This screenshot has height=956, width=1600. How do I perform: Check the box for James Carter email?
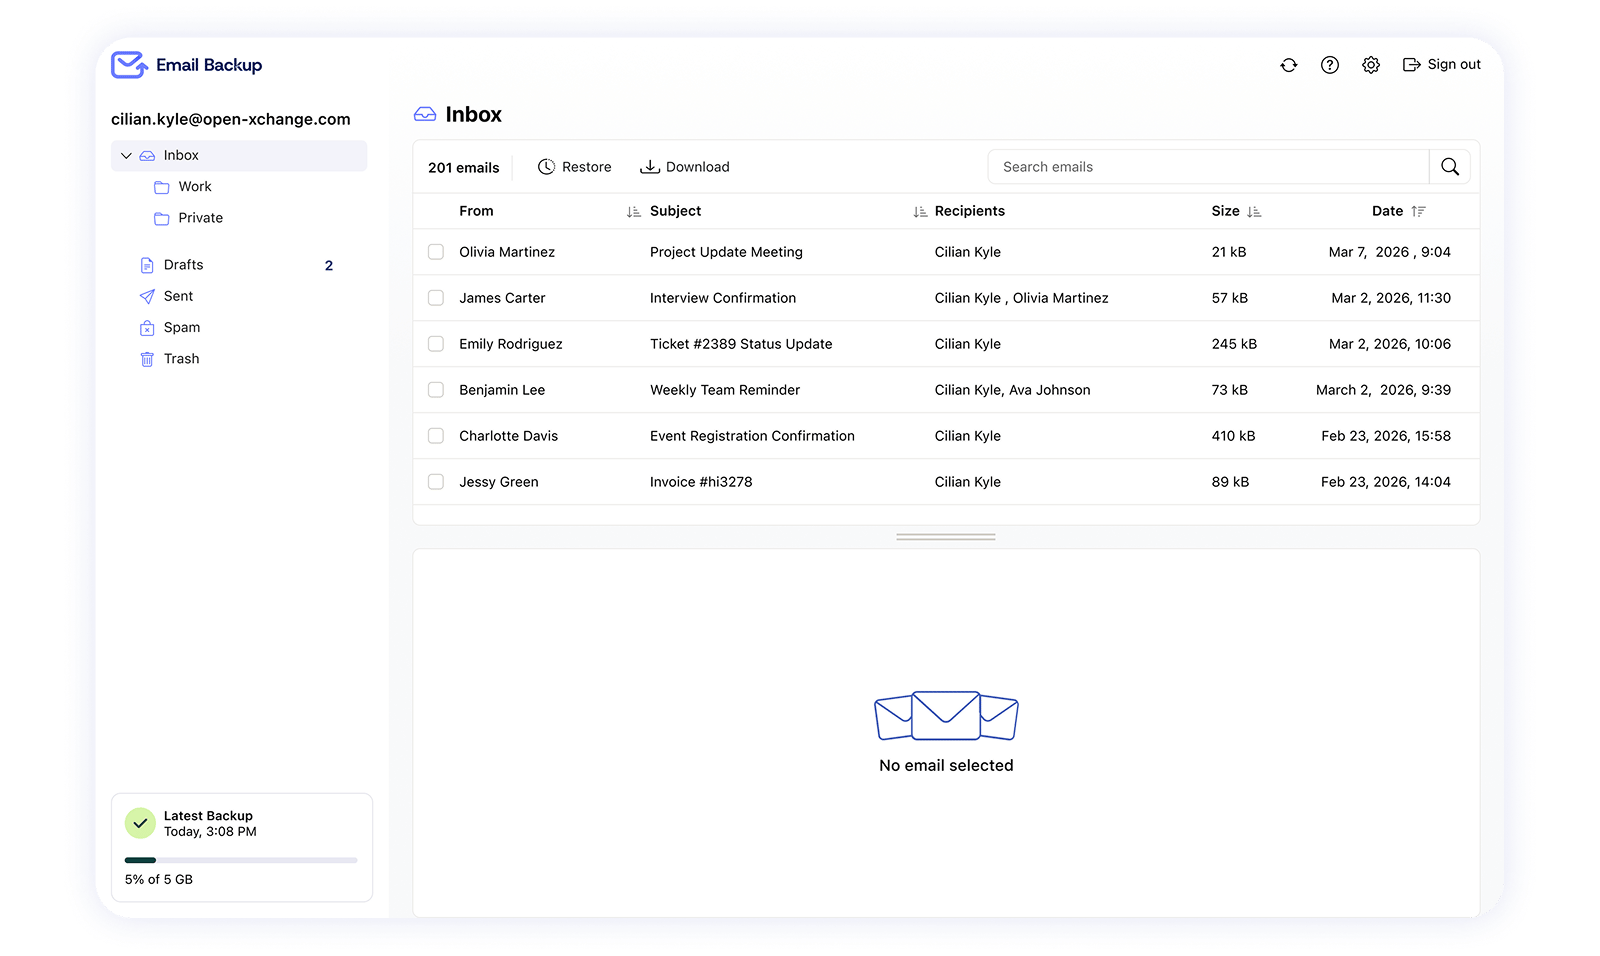[x=436, y=298]
